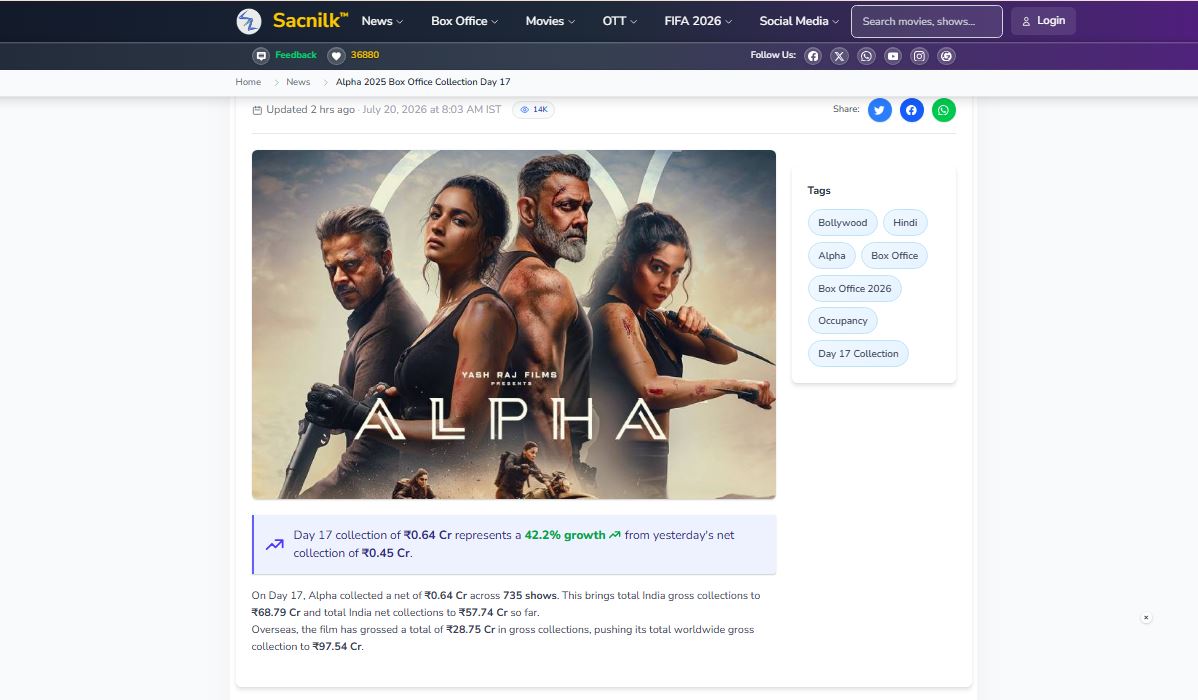
Task: Click the '36880' likes count
Action: pyautogui.click(x=365, y=55)
